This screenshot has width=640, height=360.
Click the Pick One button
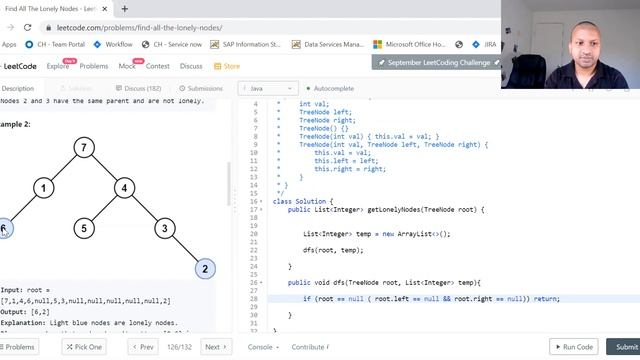click(x=84, y=347)
